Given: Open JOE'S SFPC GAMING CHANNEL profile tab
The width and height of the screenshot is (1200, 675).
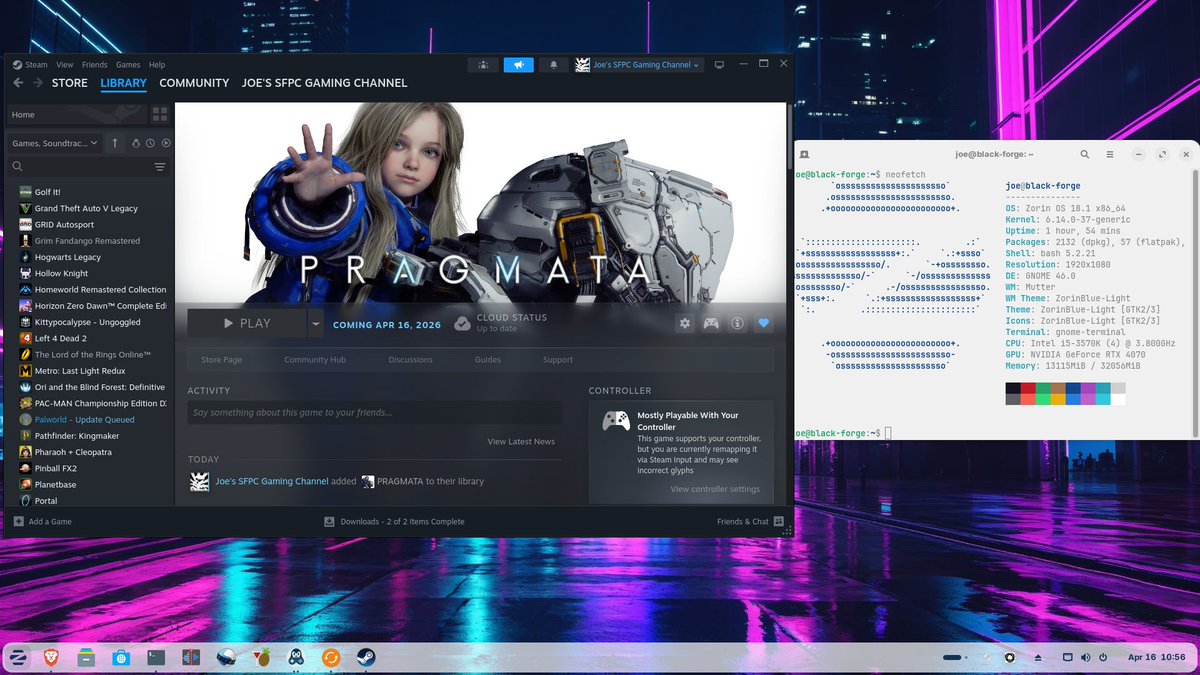Looking at the screenshot, I should point(325,83).
